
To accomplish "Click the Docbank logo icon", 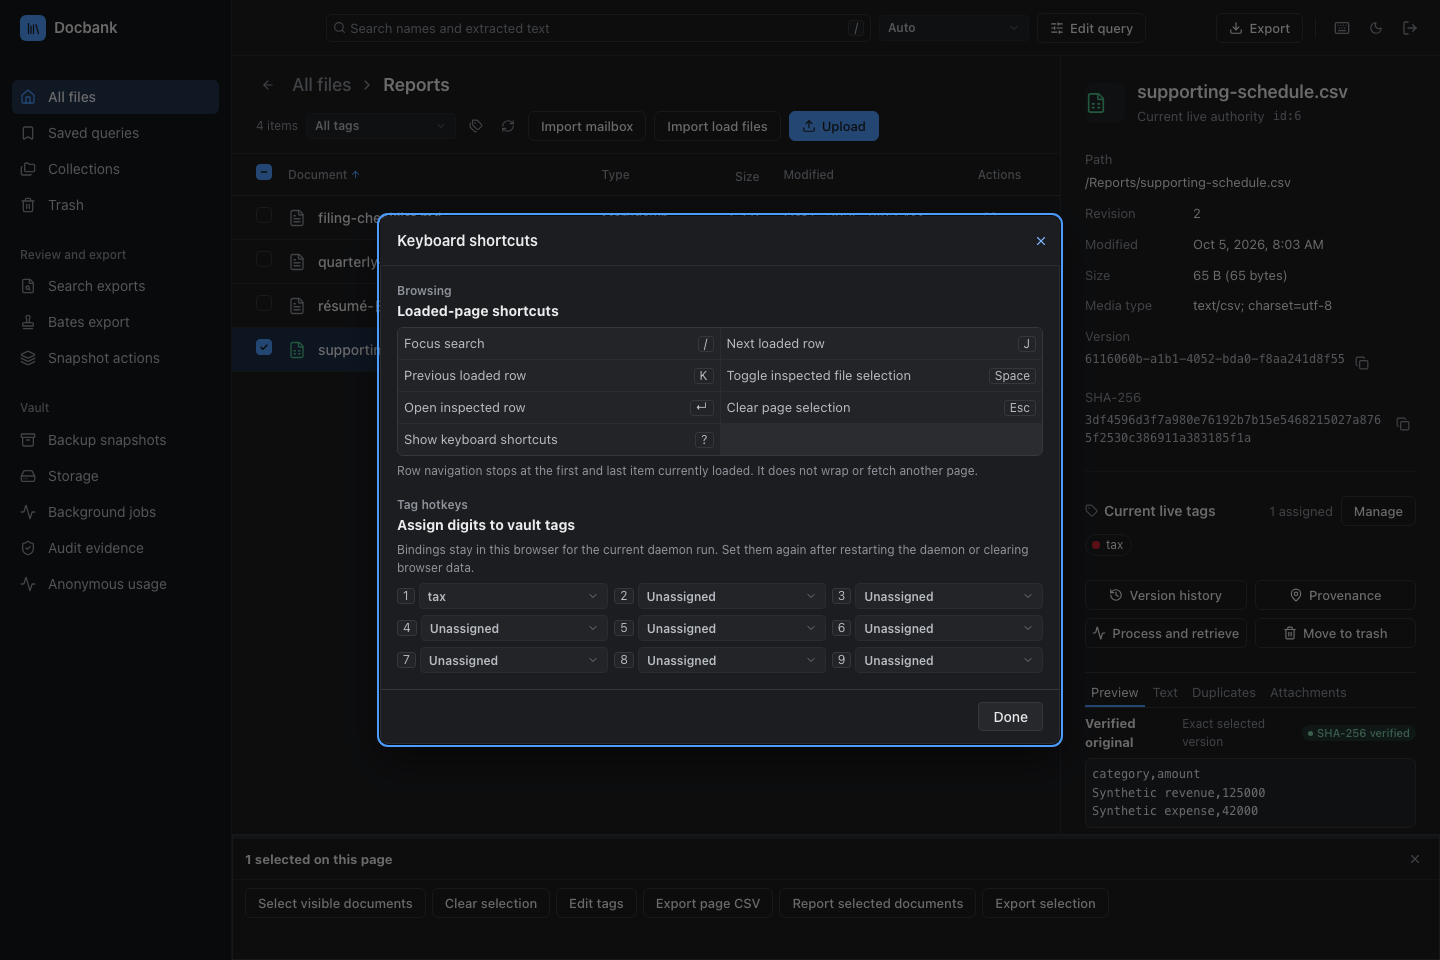I will [x=33, y=28].
